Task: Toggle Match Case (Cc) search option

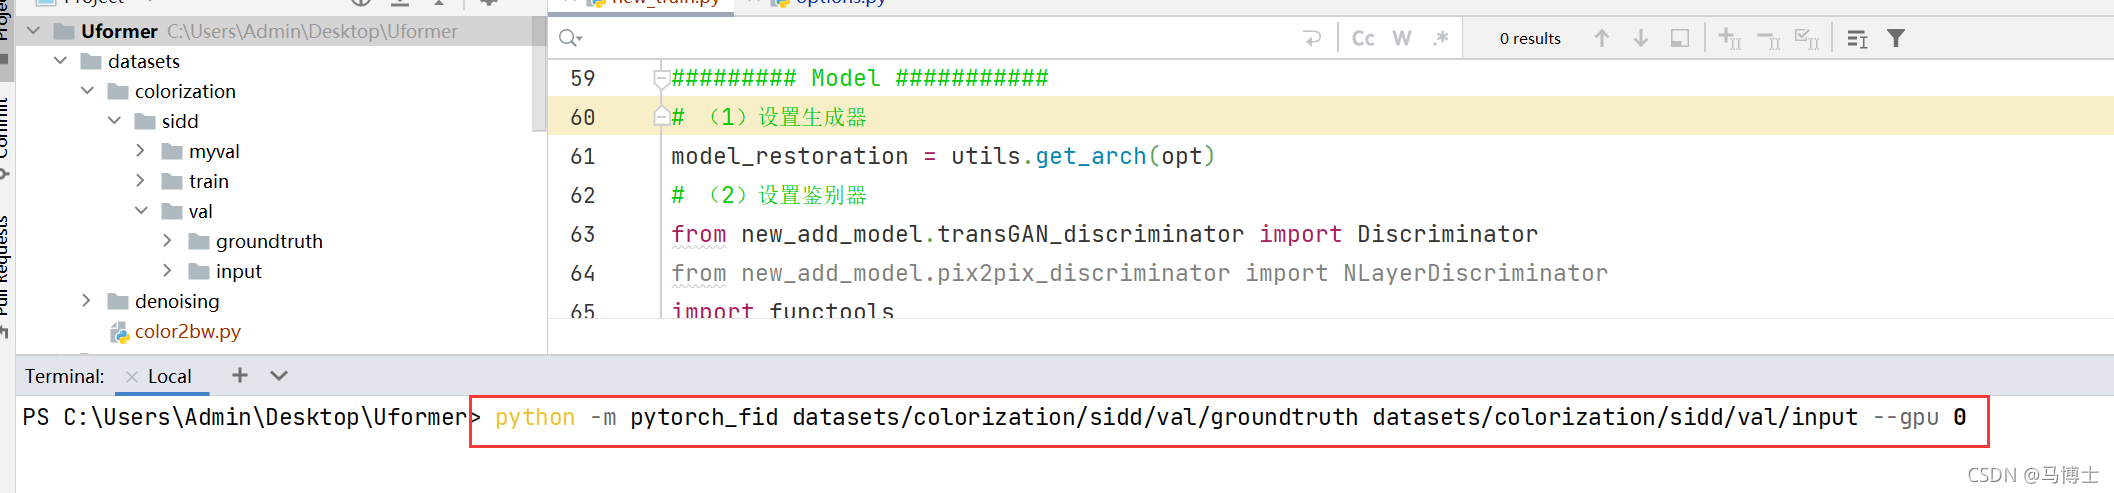Action: coord(1363,38)
